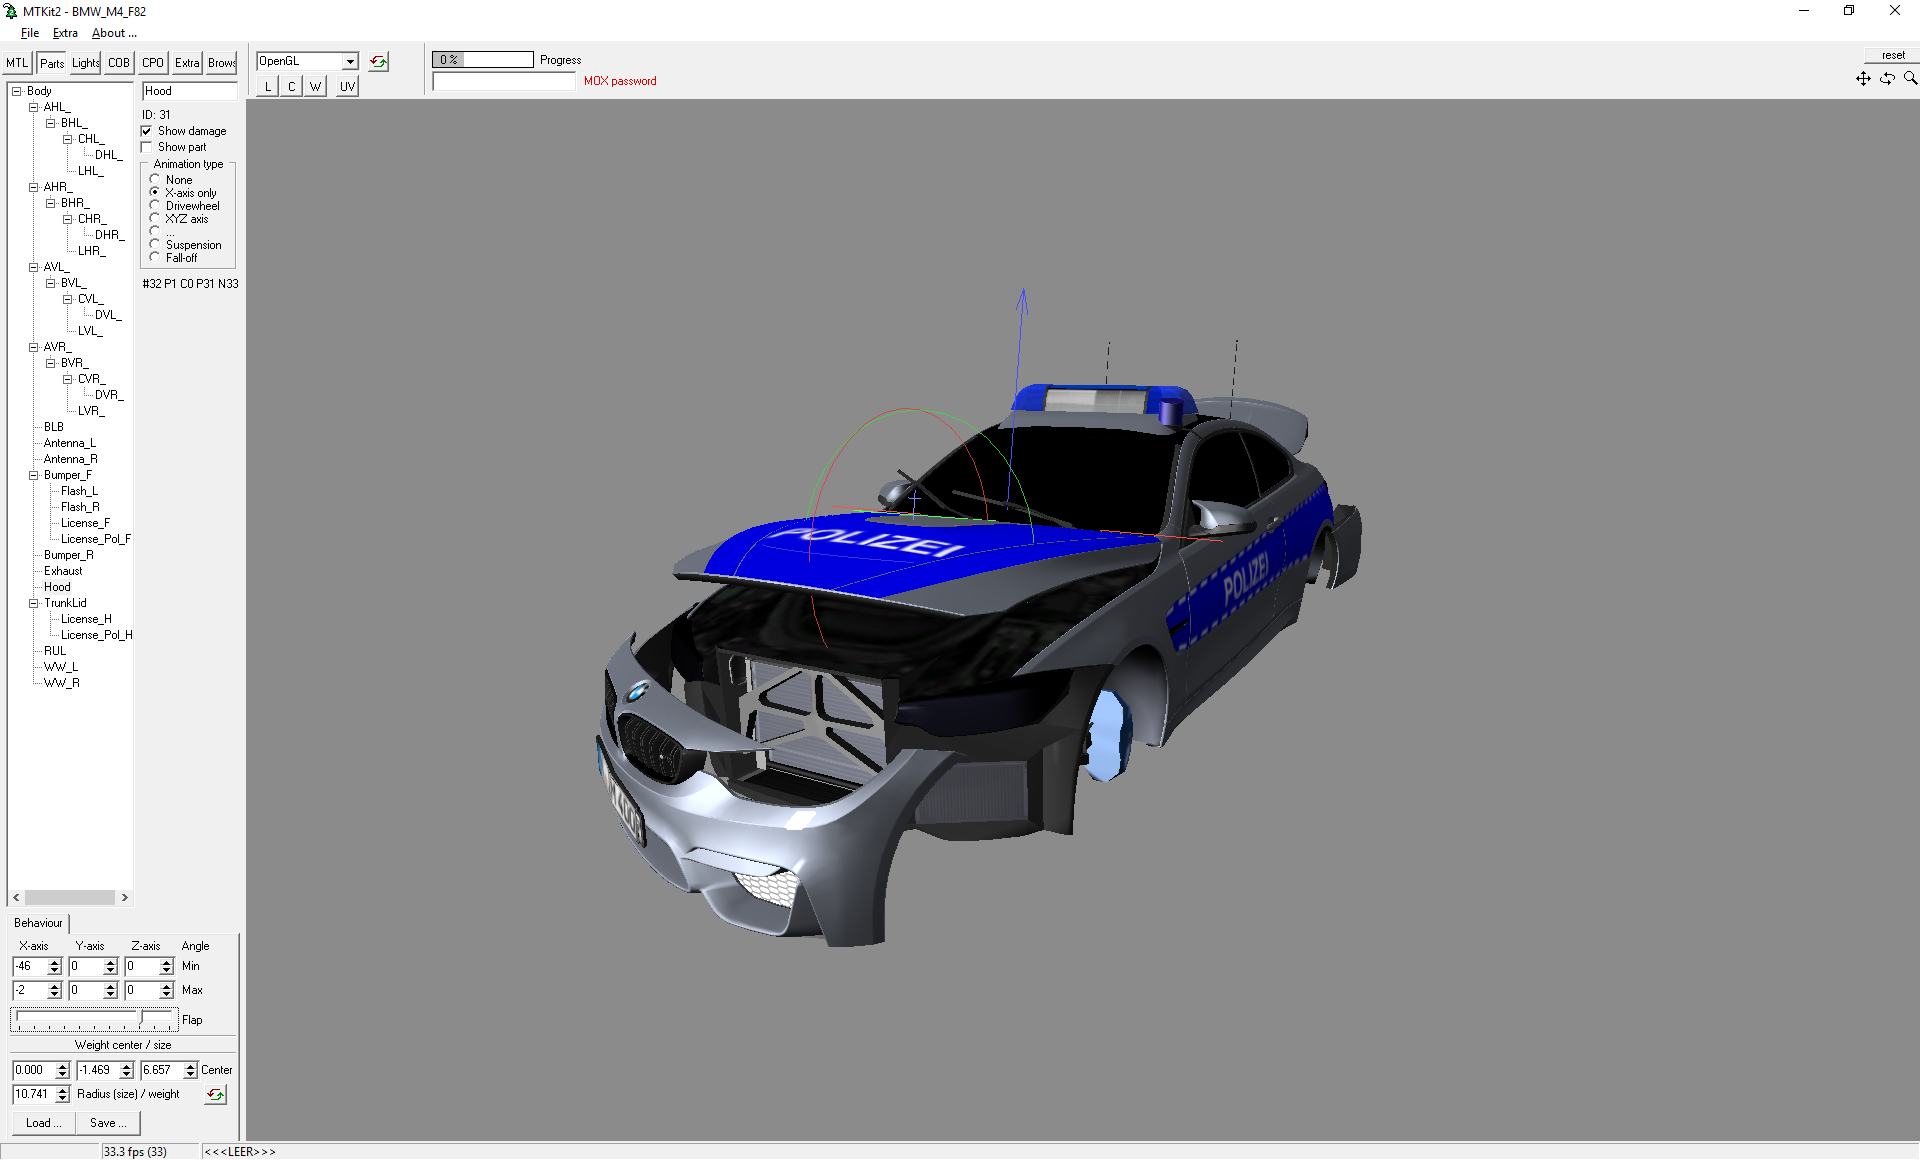Image resolution: width=1920 pixels, height=1160 pixels.
Task: Select the WW_R tree item
Action: click(x=61, y=683)
